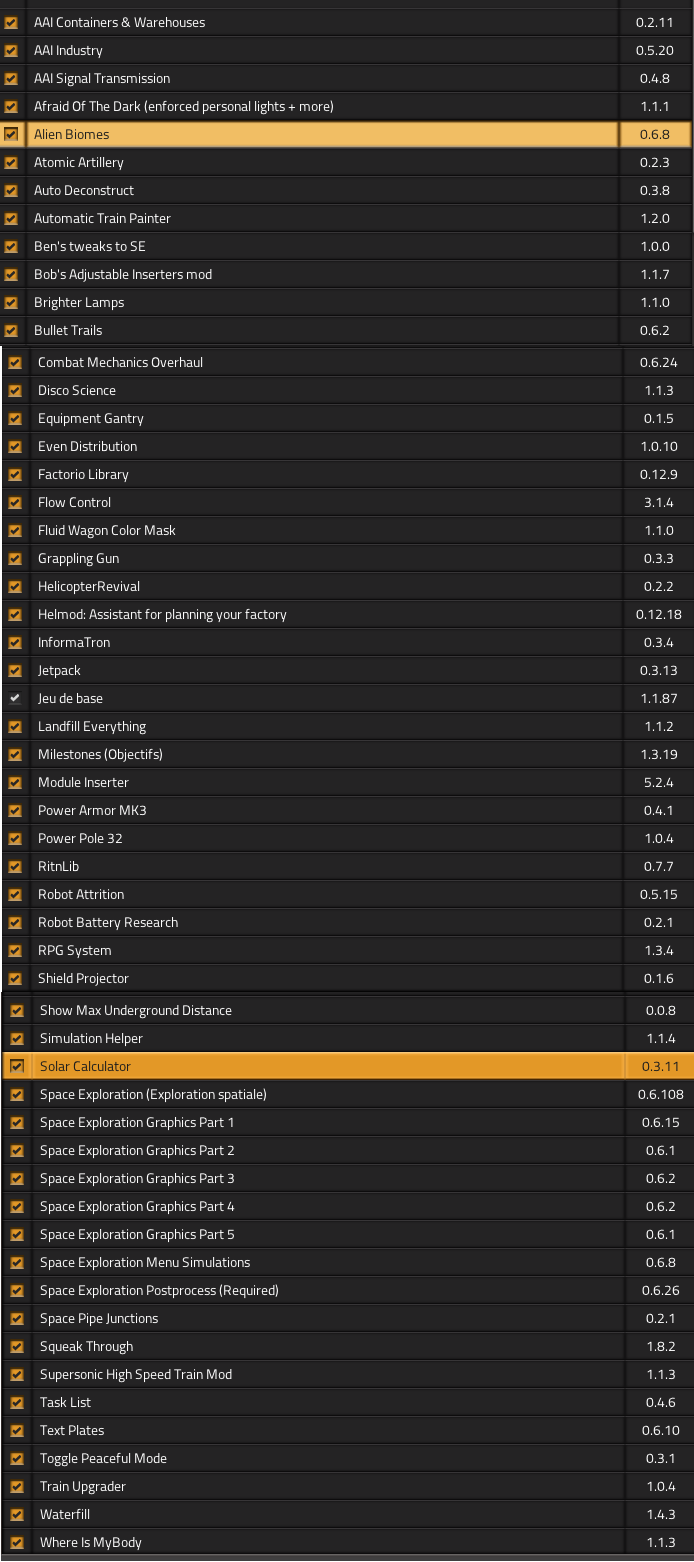Select Space Exploration Graphics Part 5
694x1562 pixels.
[328, 1234]
